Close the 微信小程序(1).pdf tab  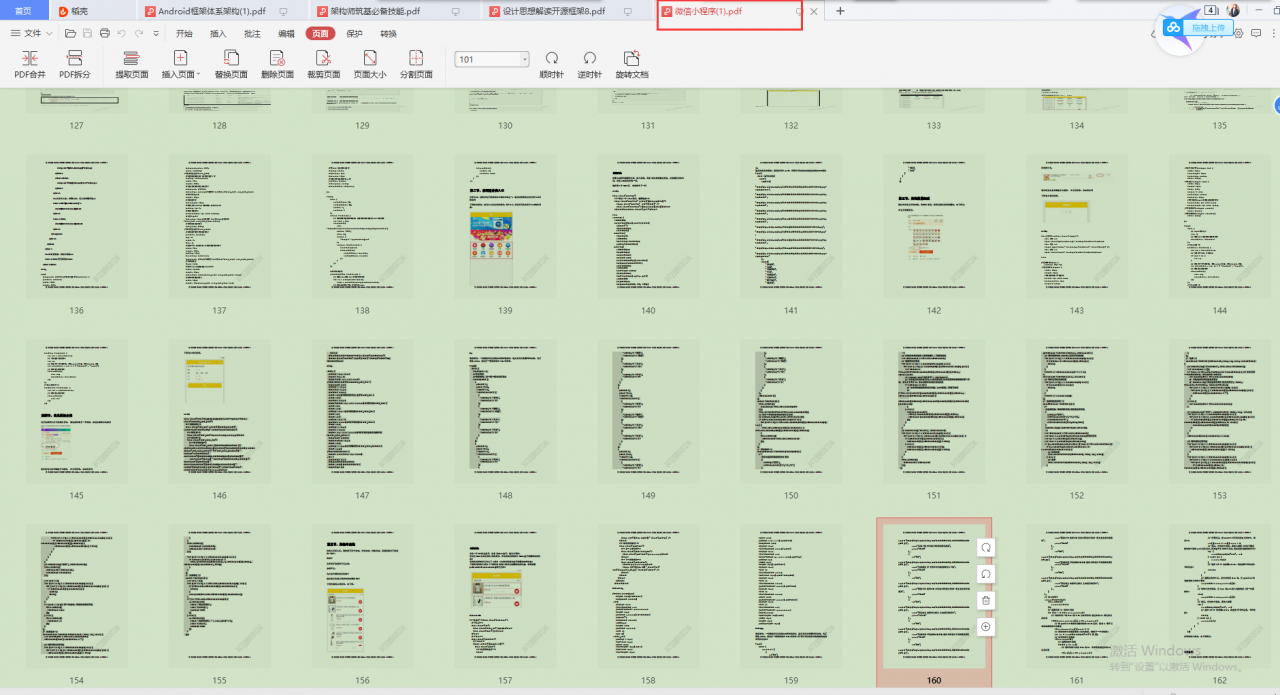[x=813, y=11]
